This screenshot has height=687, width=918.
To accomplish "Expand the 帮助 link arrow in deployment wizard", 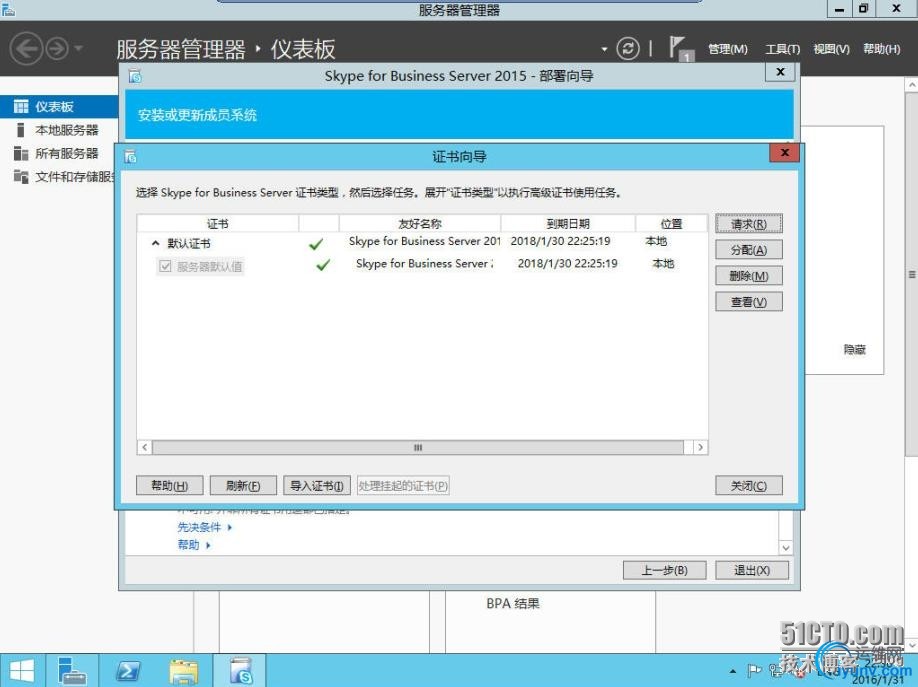I will tap(208, 545).
